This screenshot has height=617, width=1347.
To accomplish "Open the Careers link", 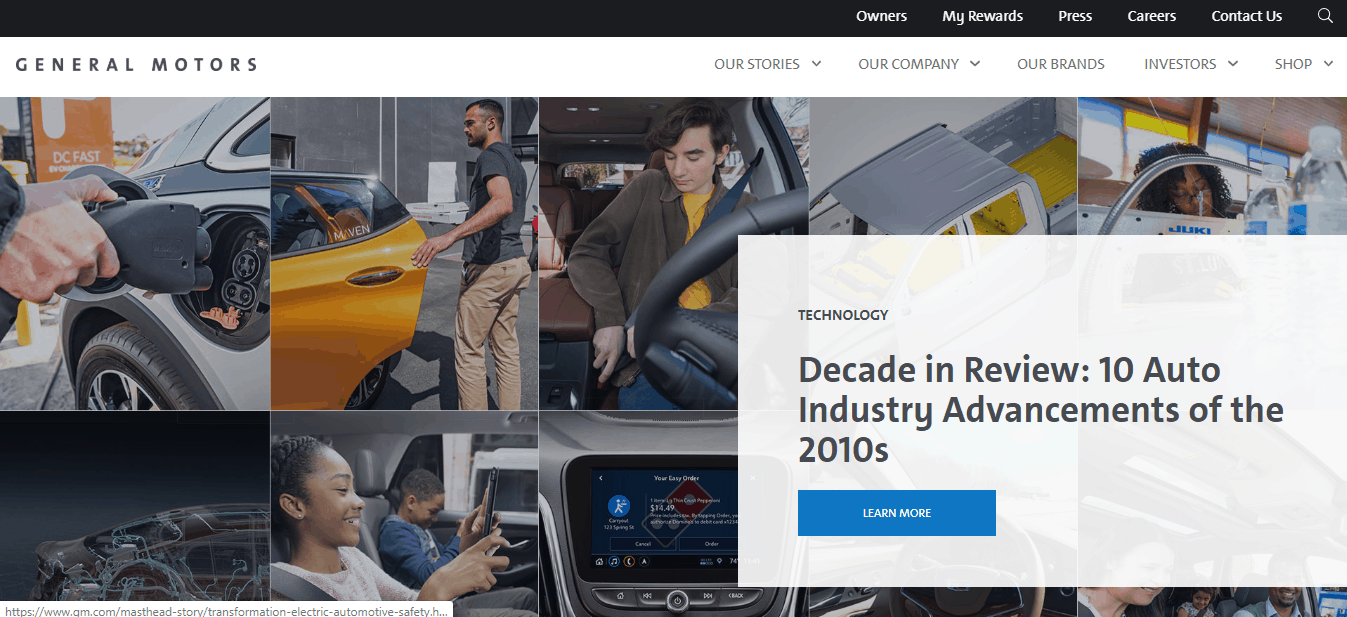I will (1151, 16).
